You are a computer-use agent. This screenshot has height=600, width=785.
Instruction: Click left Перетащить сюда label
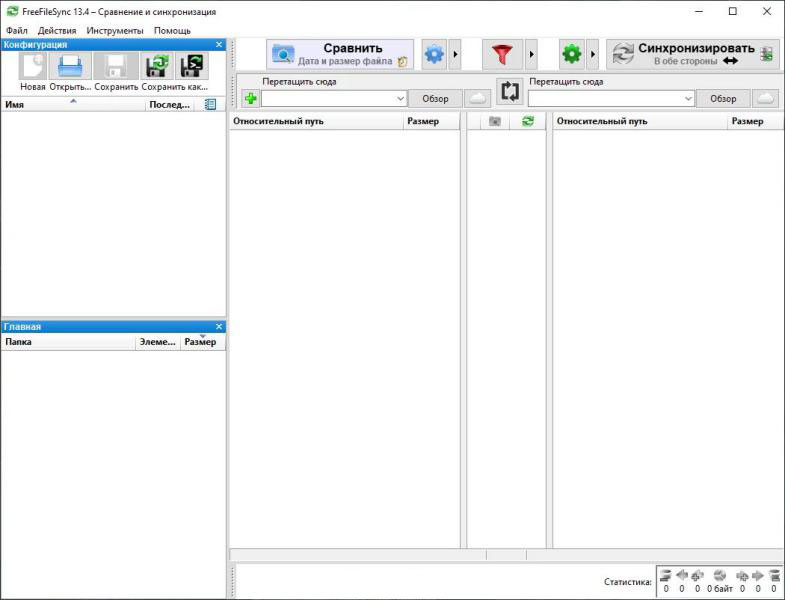click(299, 82)
